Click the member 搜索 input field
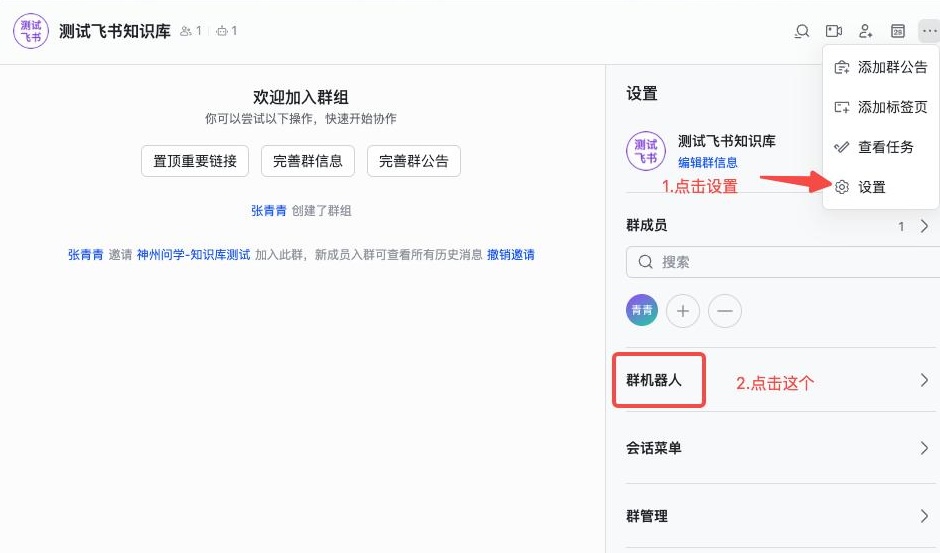This screenshot has width=940, height=553. (783, 262)
